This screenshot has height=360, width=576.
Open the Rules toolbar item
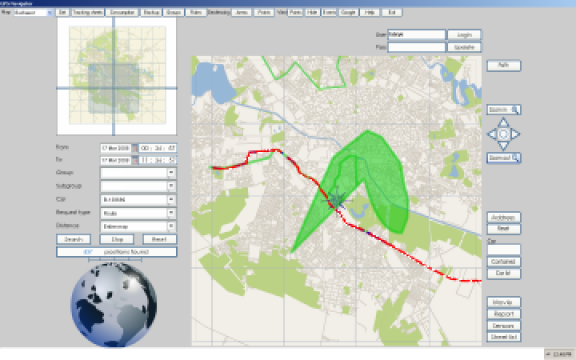[196, 12]
